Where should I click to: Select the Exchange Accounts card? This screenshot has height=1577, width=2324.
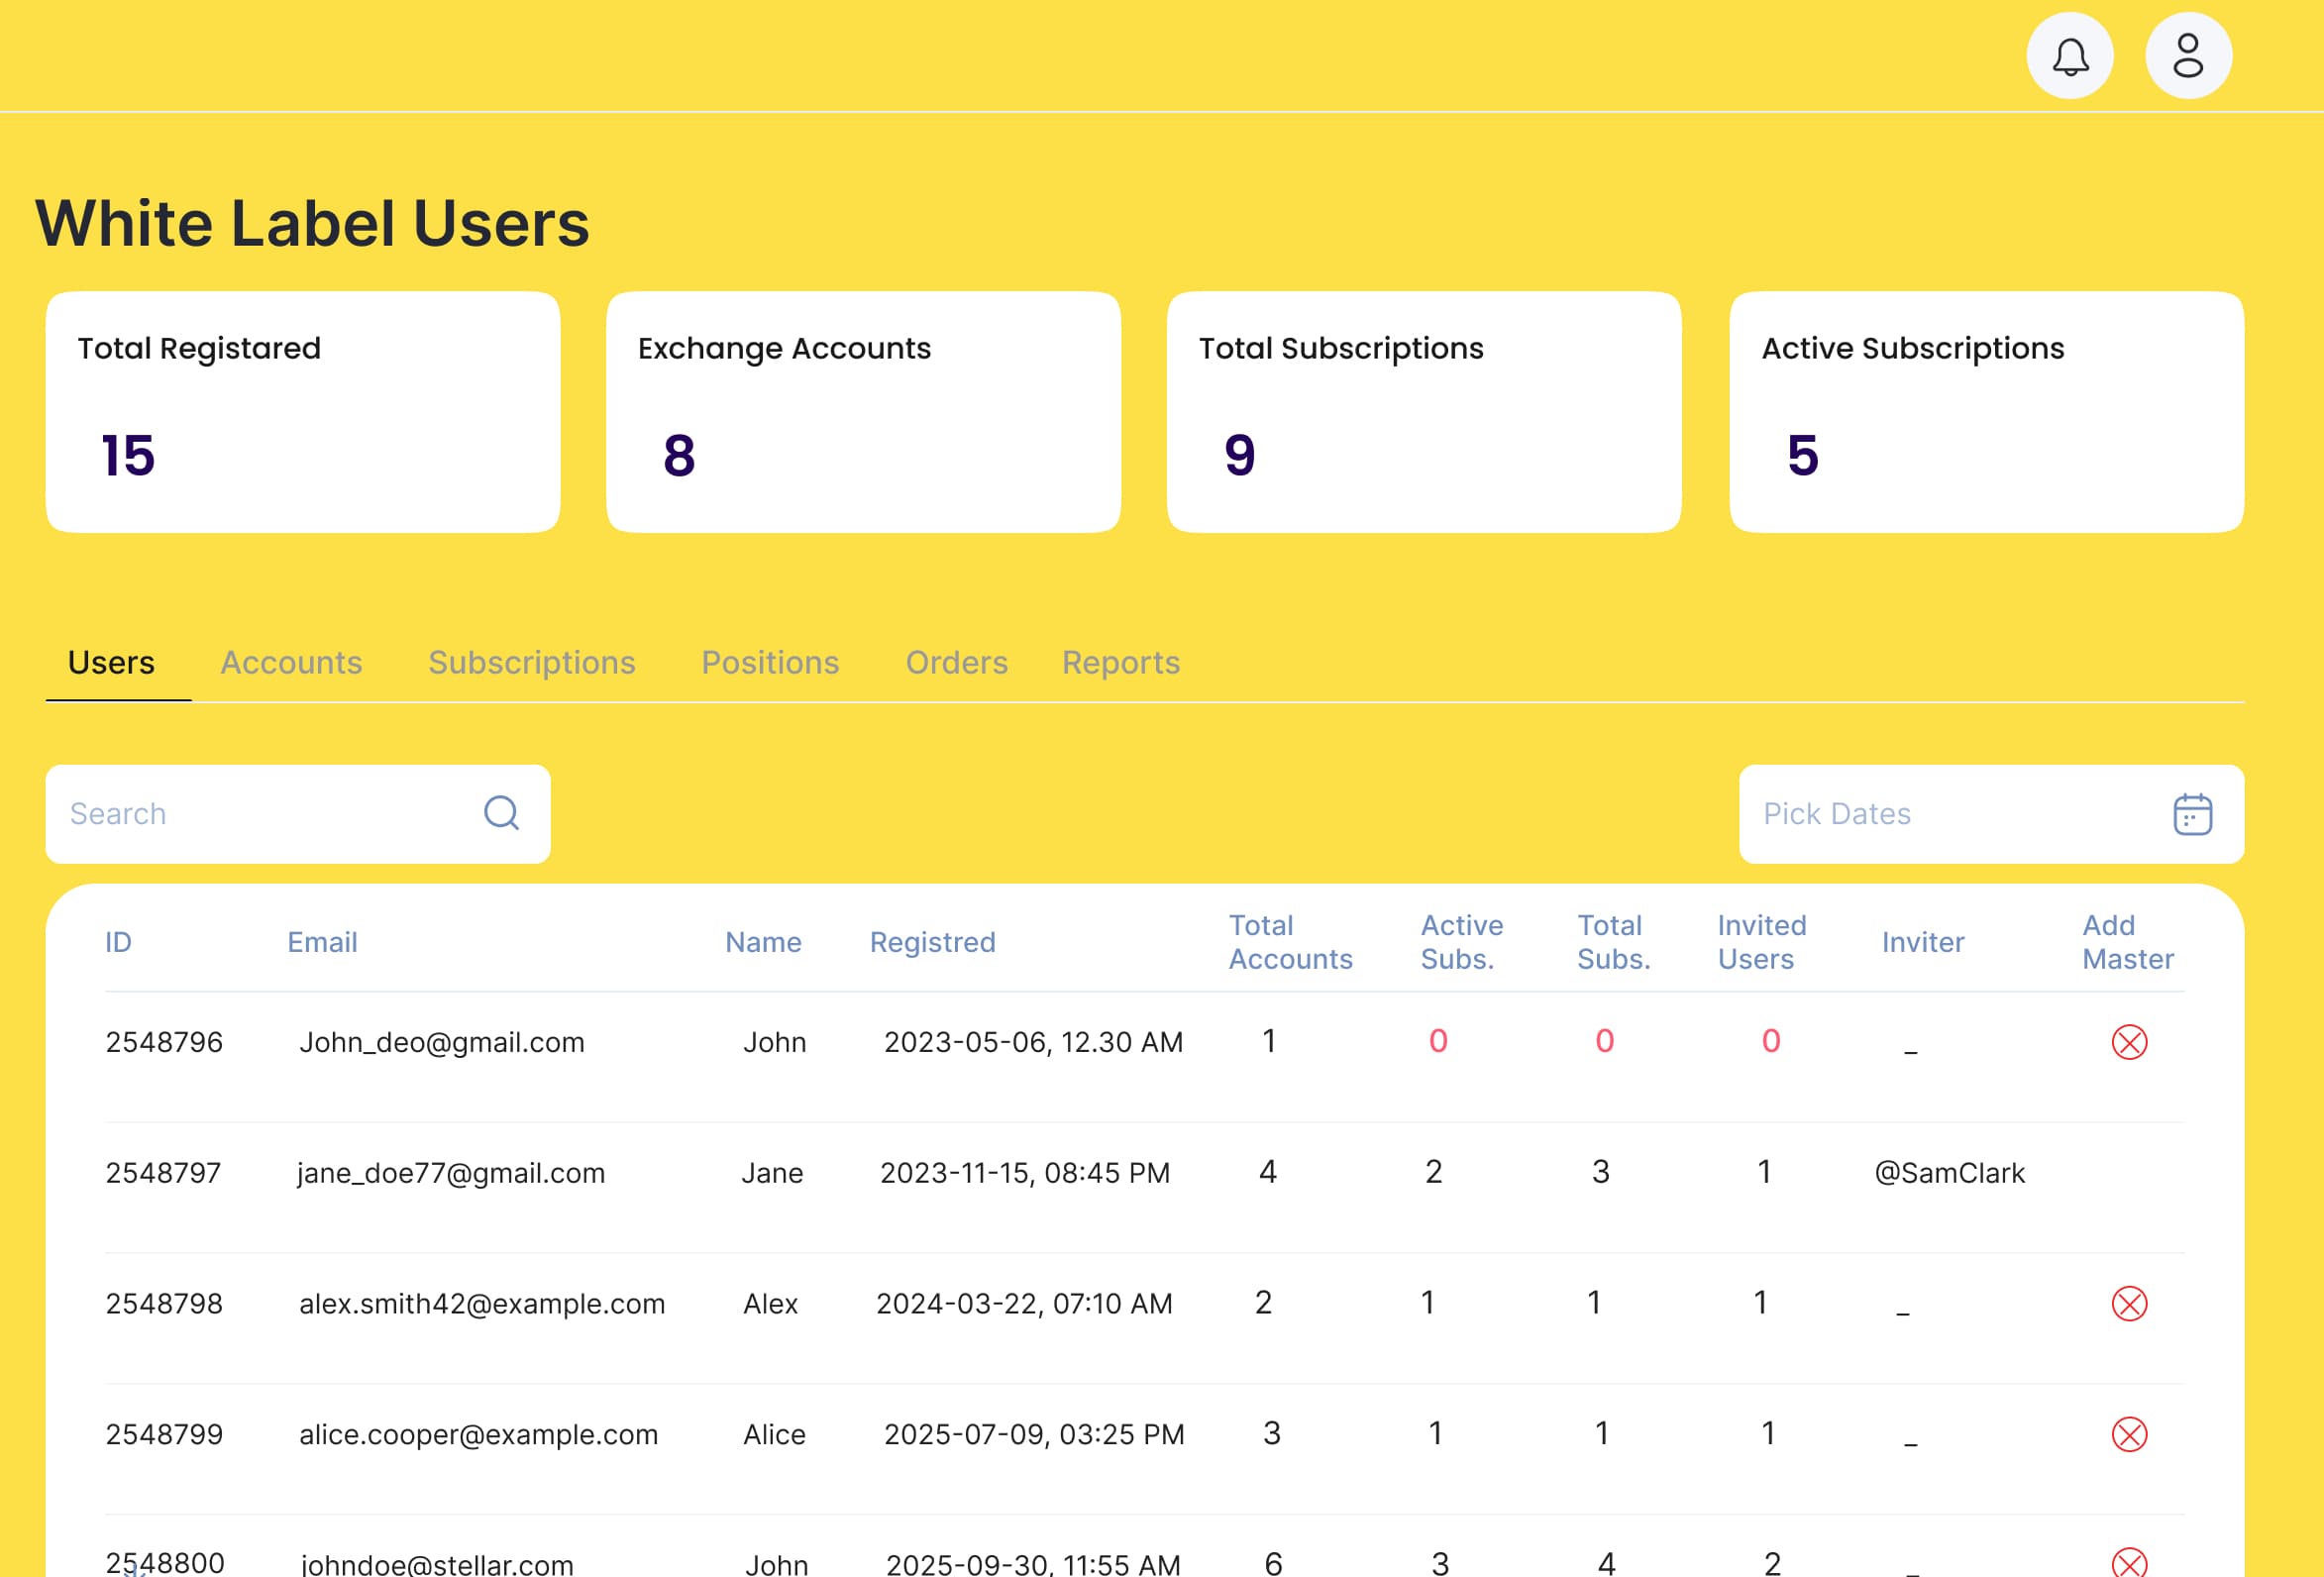pyautogui.click(x=863, y=412)
